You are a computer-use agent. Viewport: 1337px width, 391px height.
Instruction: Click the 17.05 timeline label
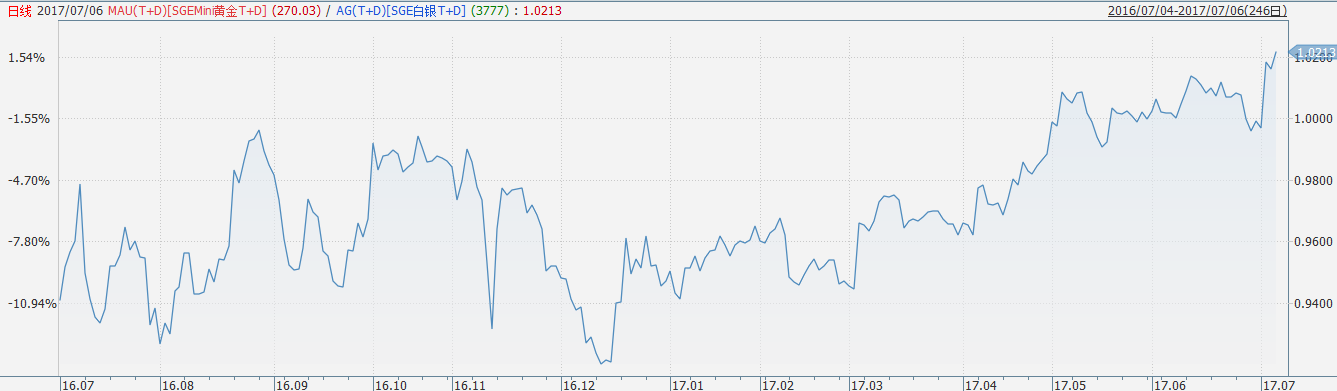click(1071, 384)
